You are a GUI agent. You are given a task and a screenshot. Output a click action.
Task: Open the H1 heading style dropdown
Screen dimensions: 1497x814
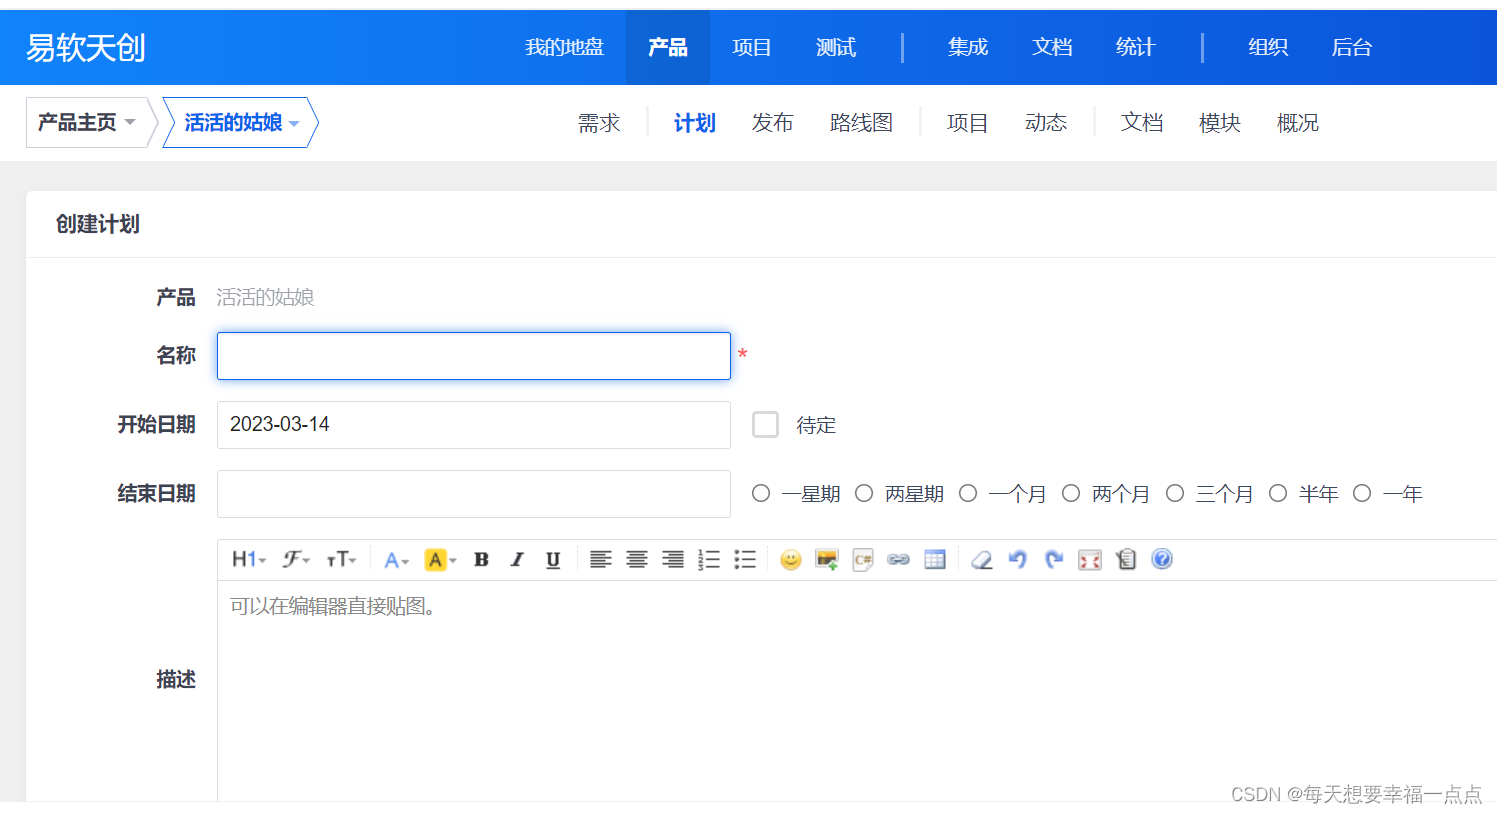(248, 560)
